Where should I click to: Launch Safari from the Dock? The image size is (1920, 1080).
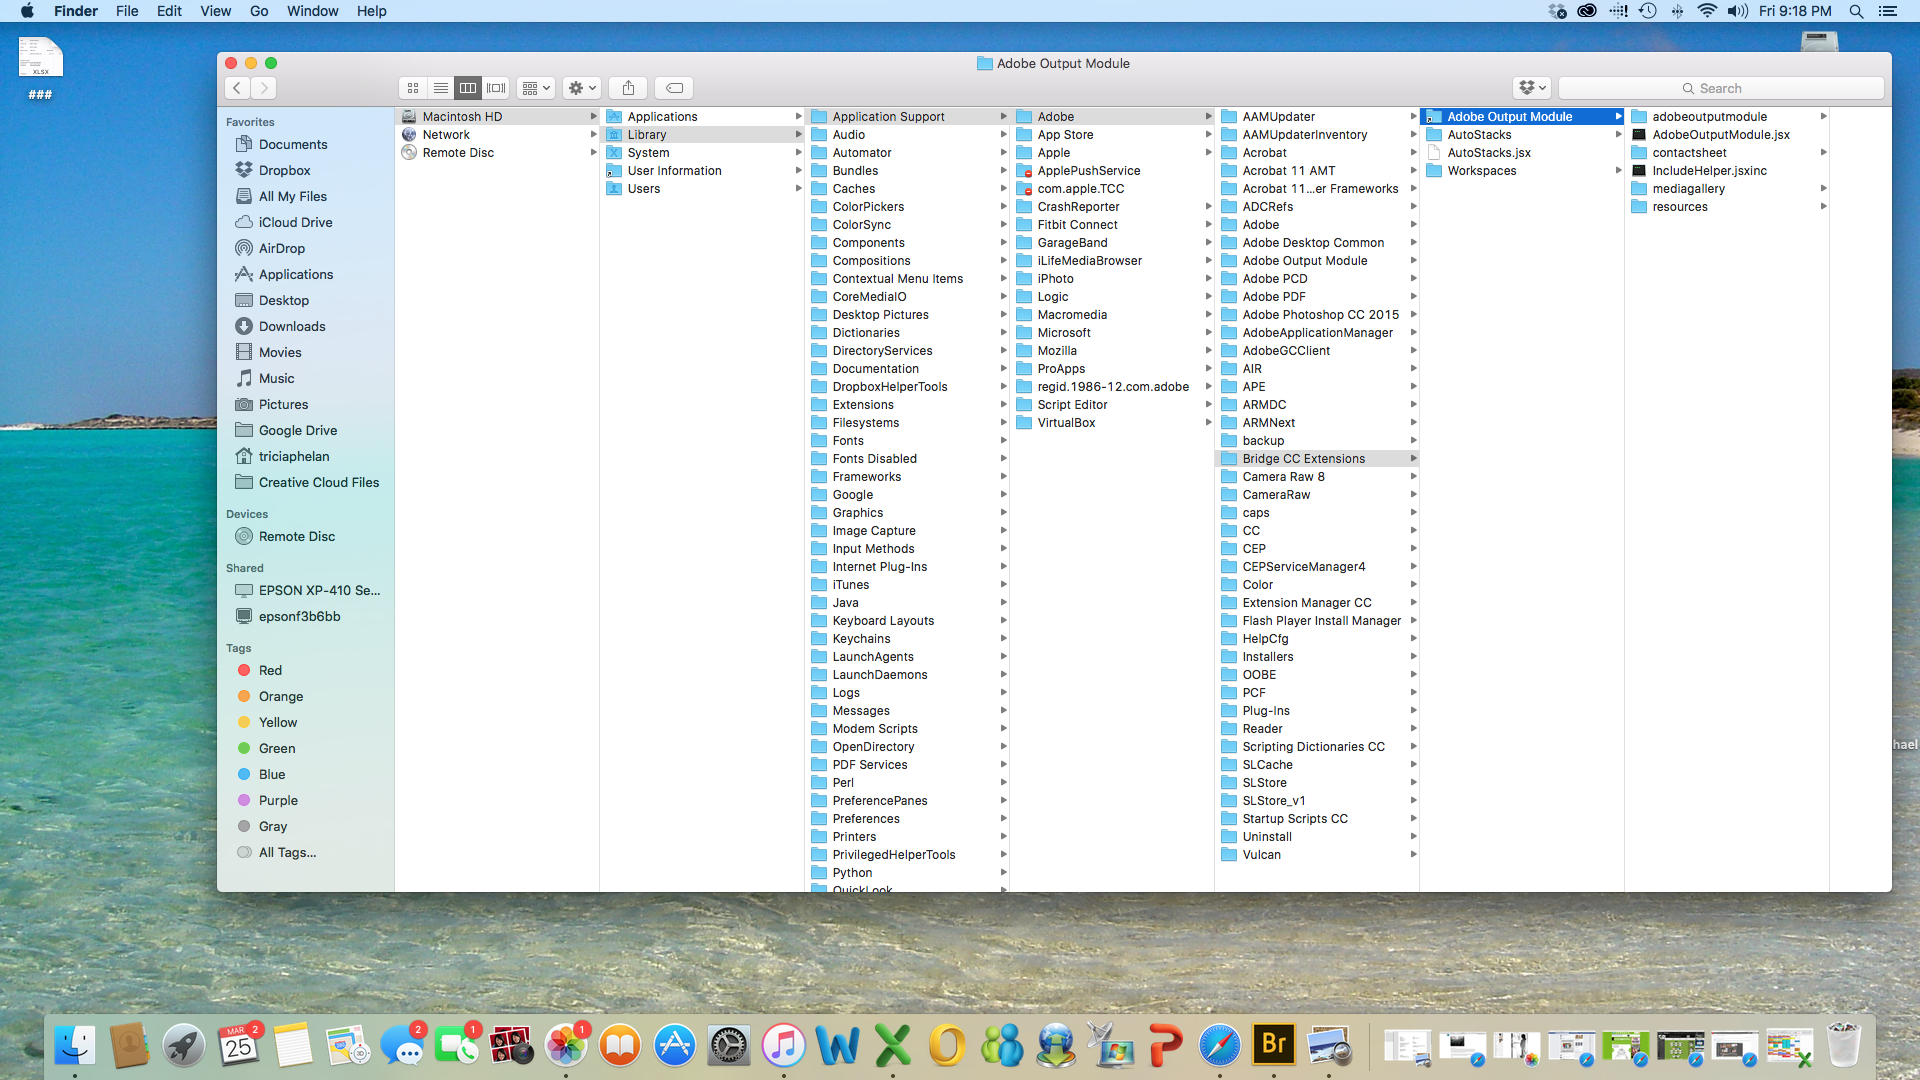point(1219,1045)
